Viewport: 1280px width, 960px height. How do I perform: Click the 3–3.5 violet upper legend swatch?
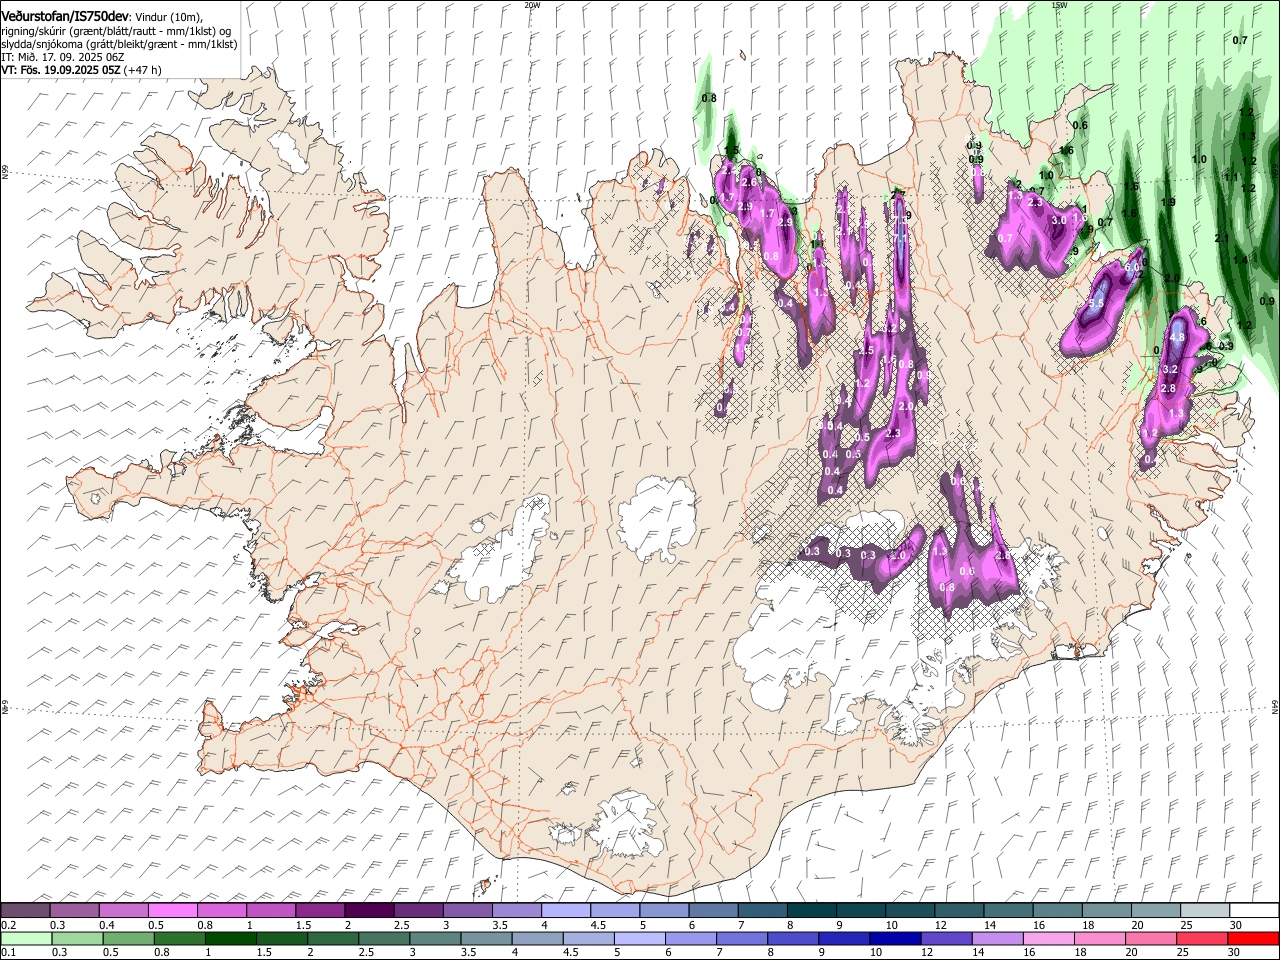click(x=467, y=911)
